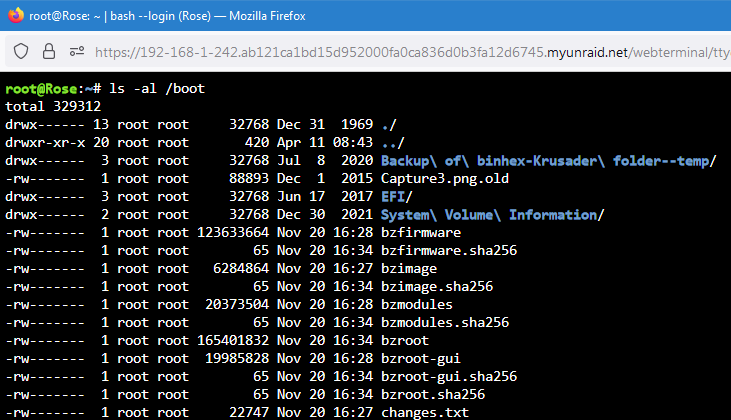731x420 pixels.
Task: Click the bzmodules.sha256 filename
Action: [x=445, y=323]
